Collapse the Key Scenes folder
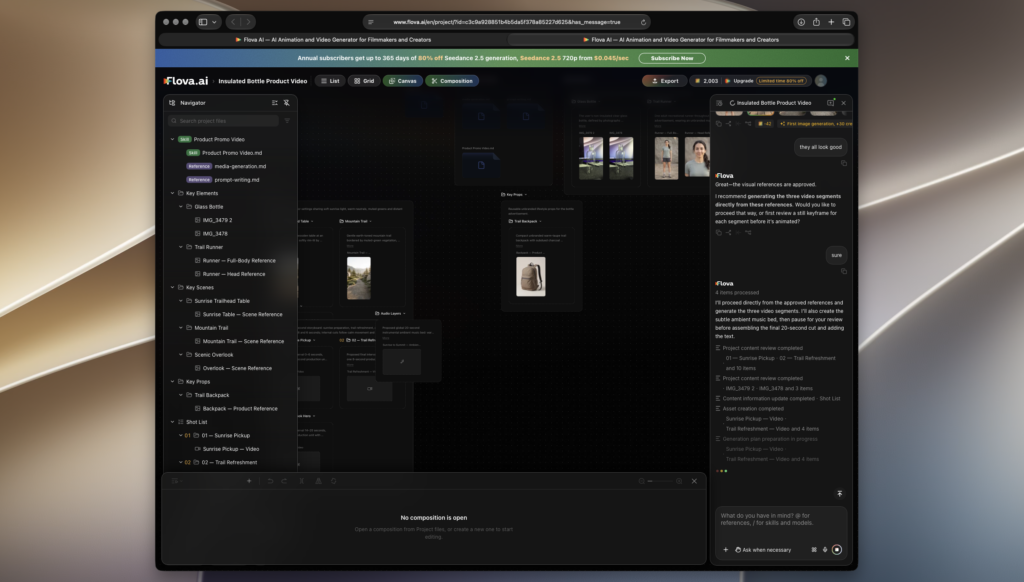The width and height of the screenshot is (1024, 582). click(172, 287)
